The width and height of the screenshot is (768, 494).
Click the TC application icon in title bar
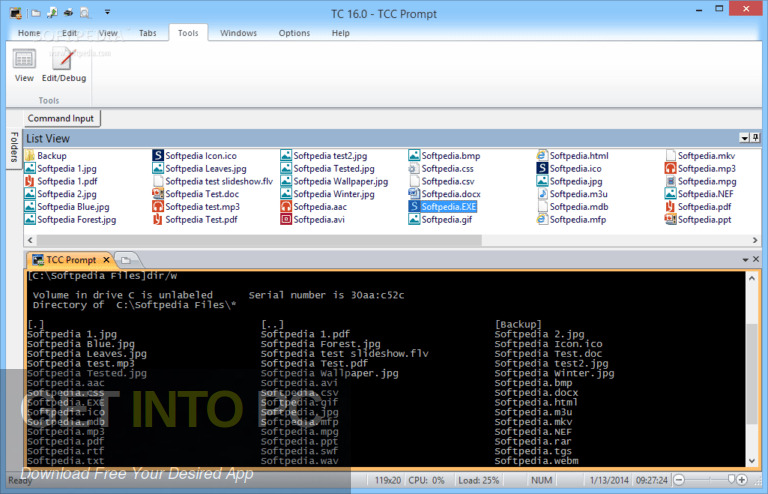pyautogui.click(x=15, y=13)
